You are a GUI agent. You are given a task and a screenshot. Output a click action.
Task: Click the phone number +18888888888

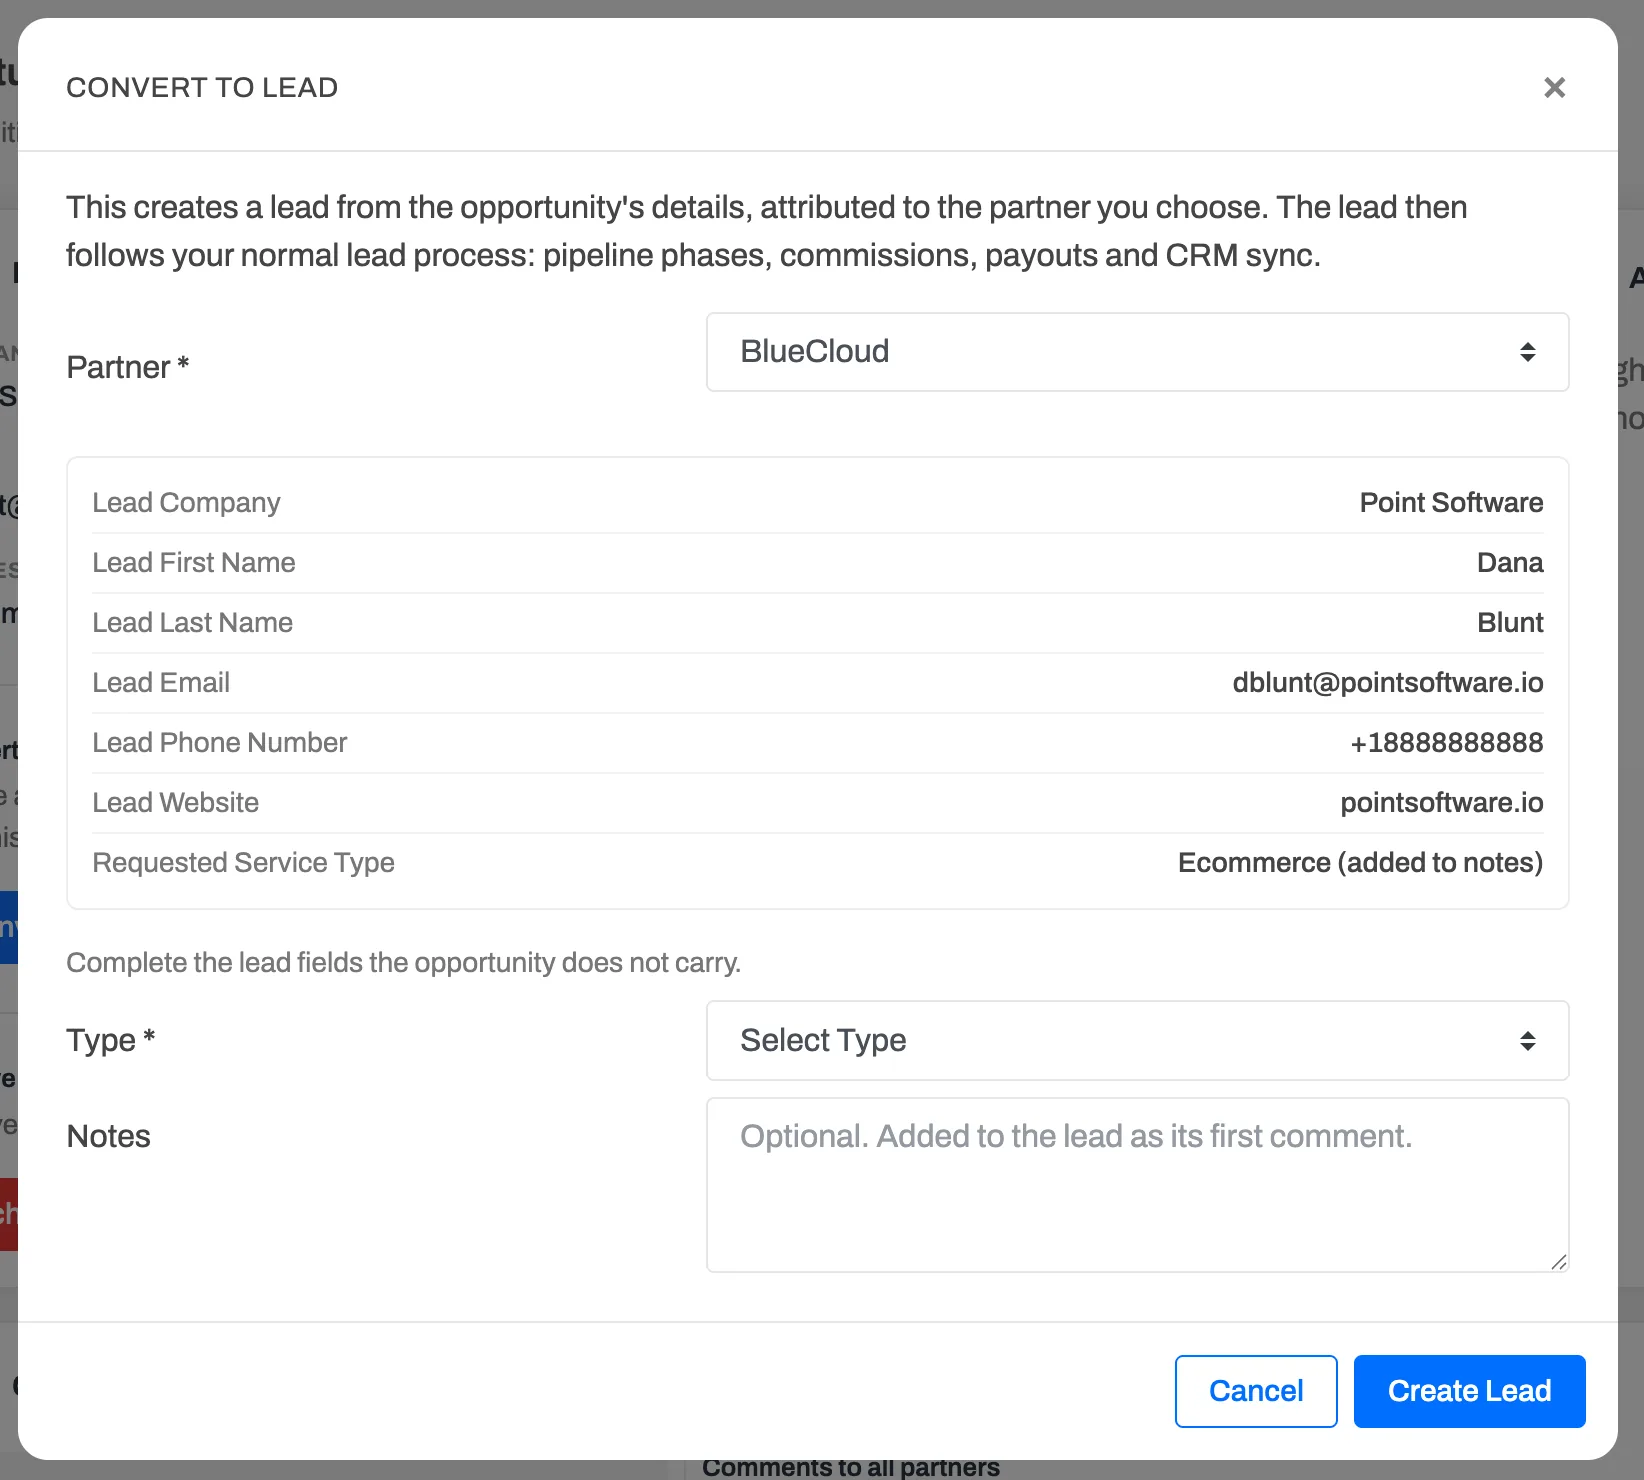coord(1446,743)
